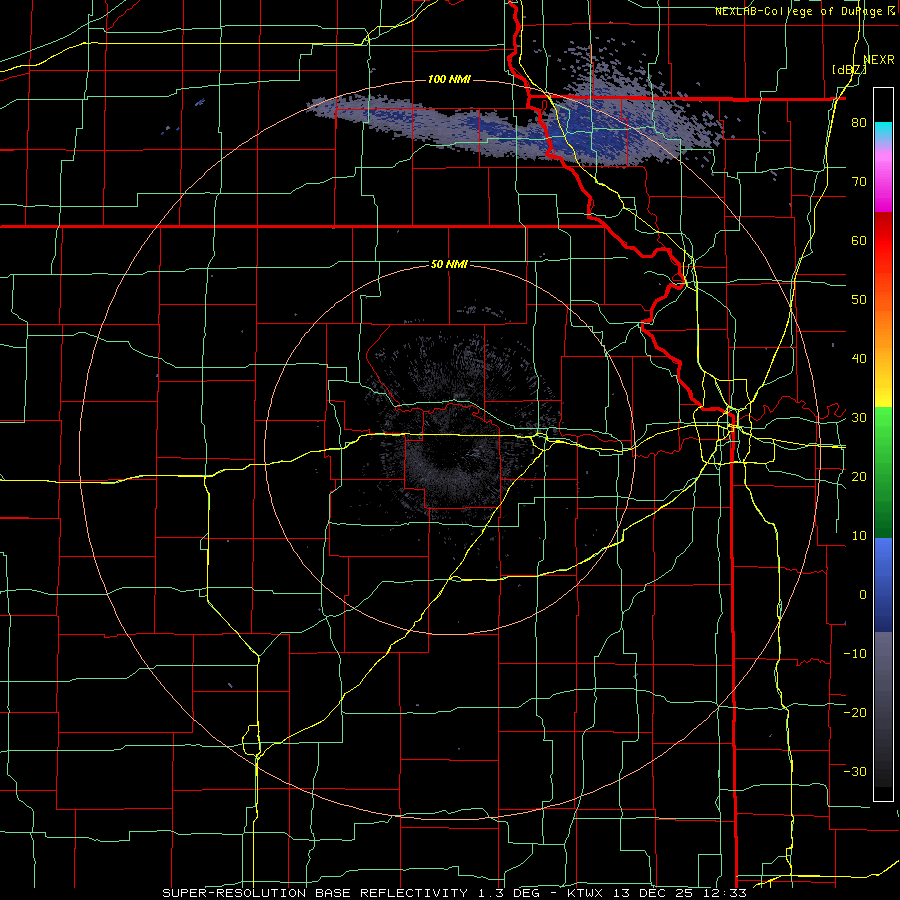Click the Super-Resolution Base Reflectivity caption
Screen dimensions: 900x900
(315, 893)
